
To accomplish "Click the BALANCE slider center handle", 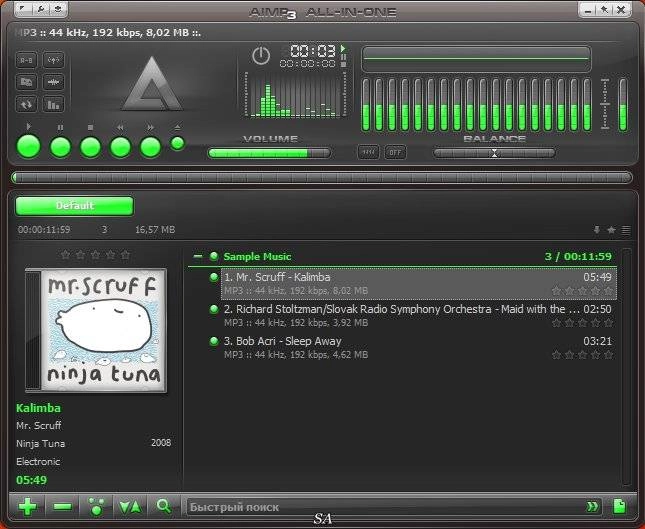I will [494, 153].
